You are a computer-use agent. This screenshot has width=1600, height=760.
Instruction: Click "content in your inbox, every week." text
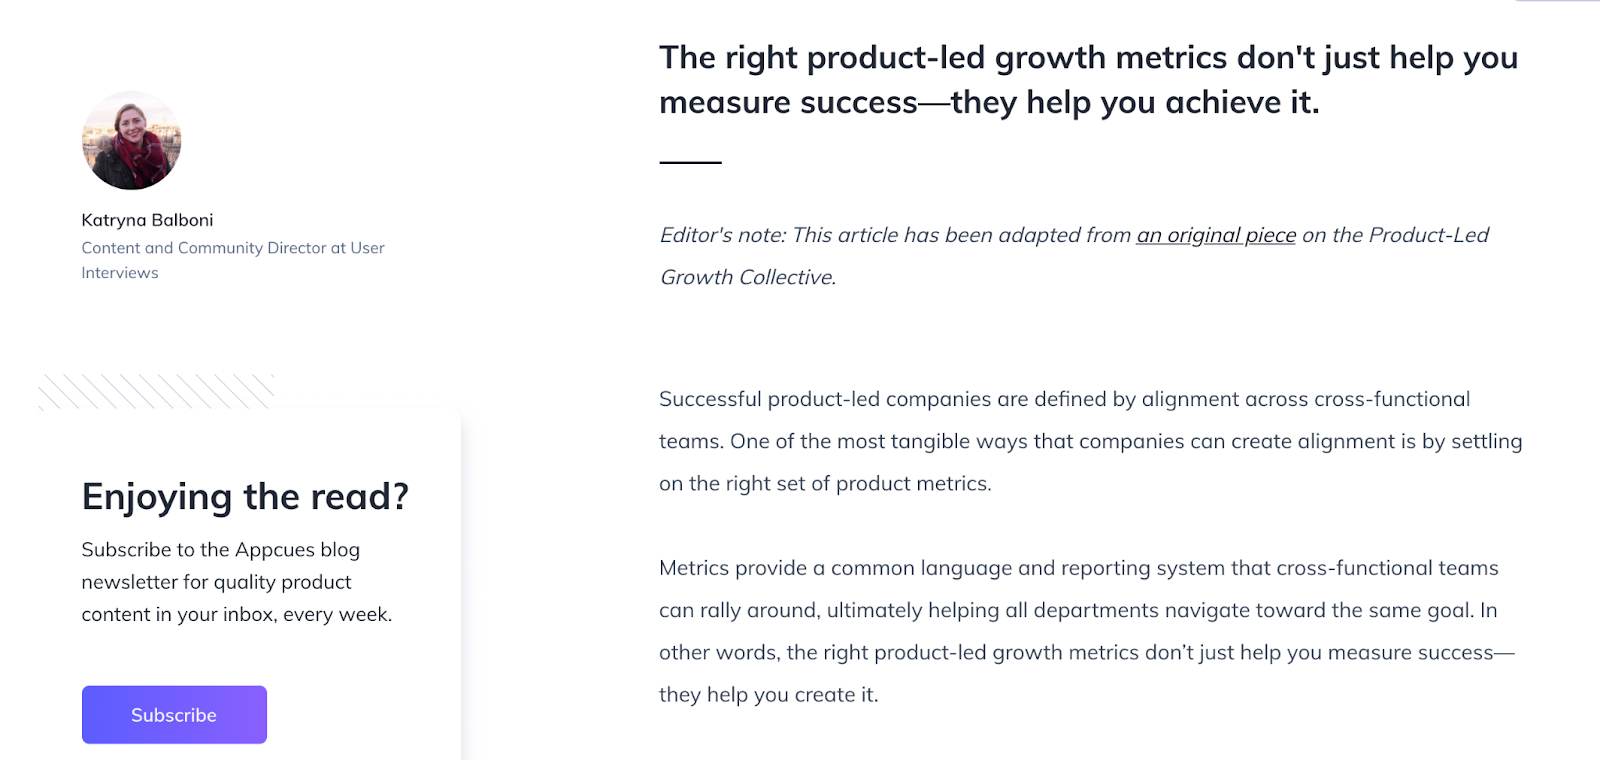click(x=236, y=615)
